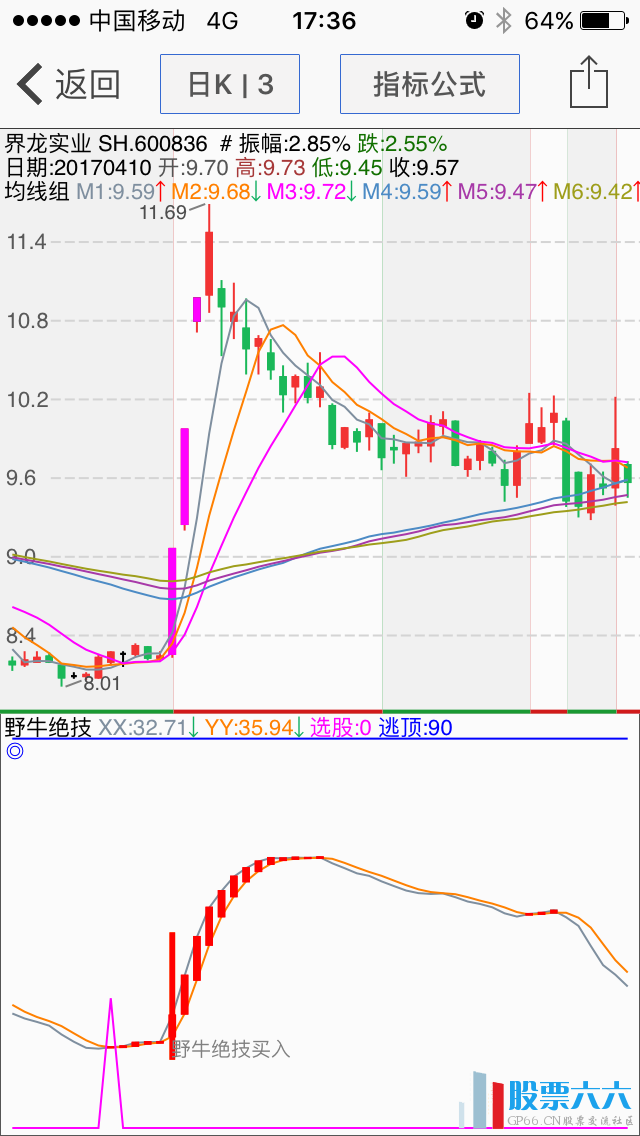
Task: Tap the Bluetooth status icon
Action: tap(503, 21)
